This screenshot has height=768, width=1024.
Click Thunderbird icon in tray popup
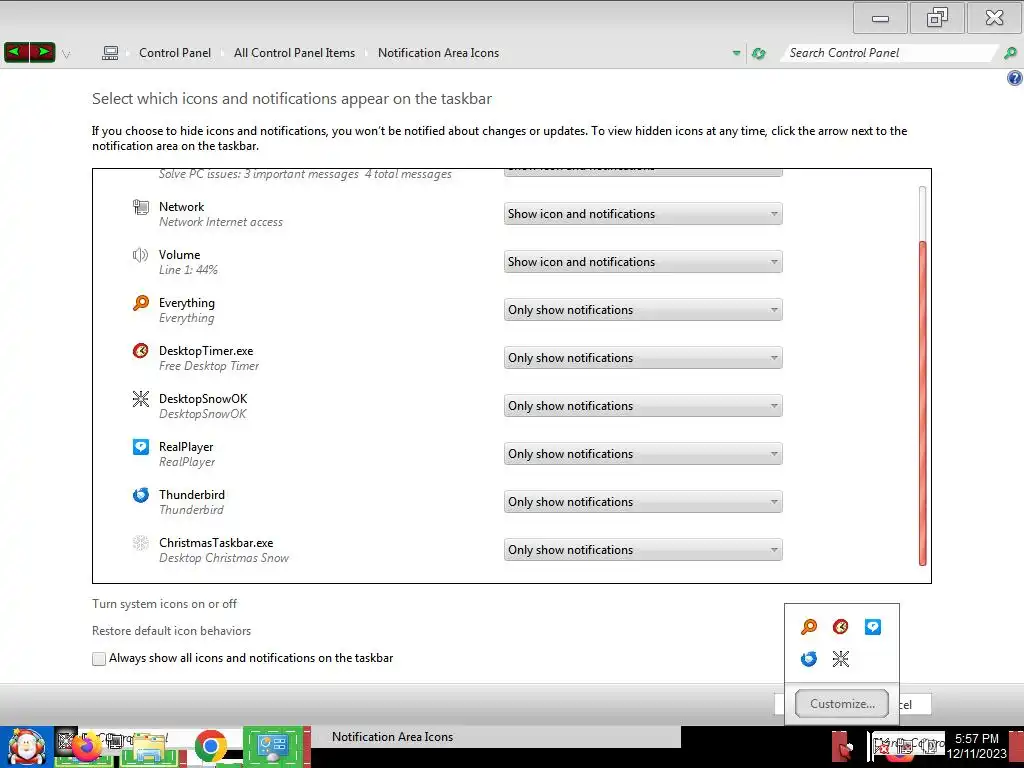click(808, 659)
